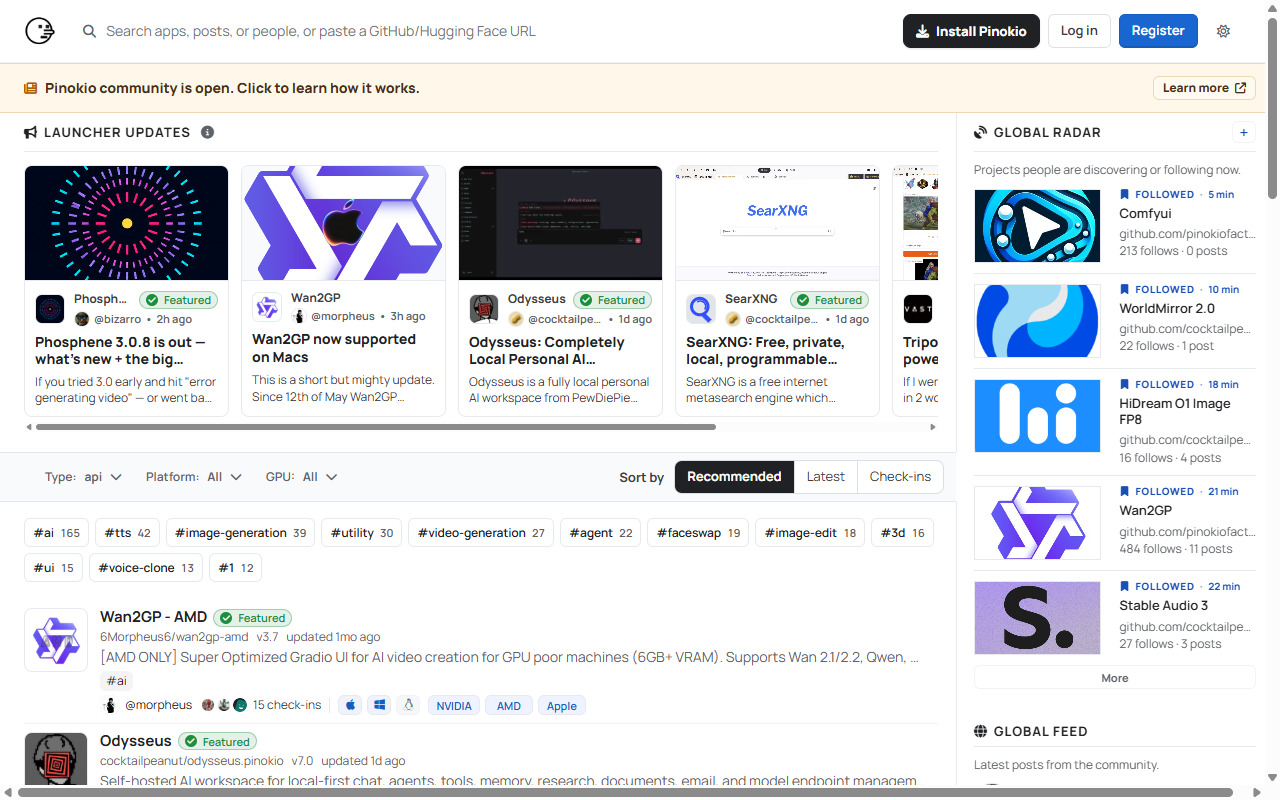Filter by #image-edit tag

pyautogui.click(x=810, y=533)
